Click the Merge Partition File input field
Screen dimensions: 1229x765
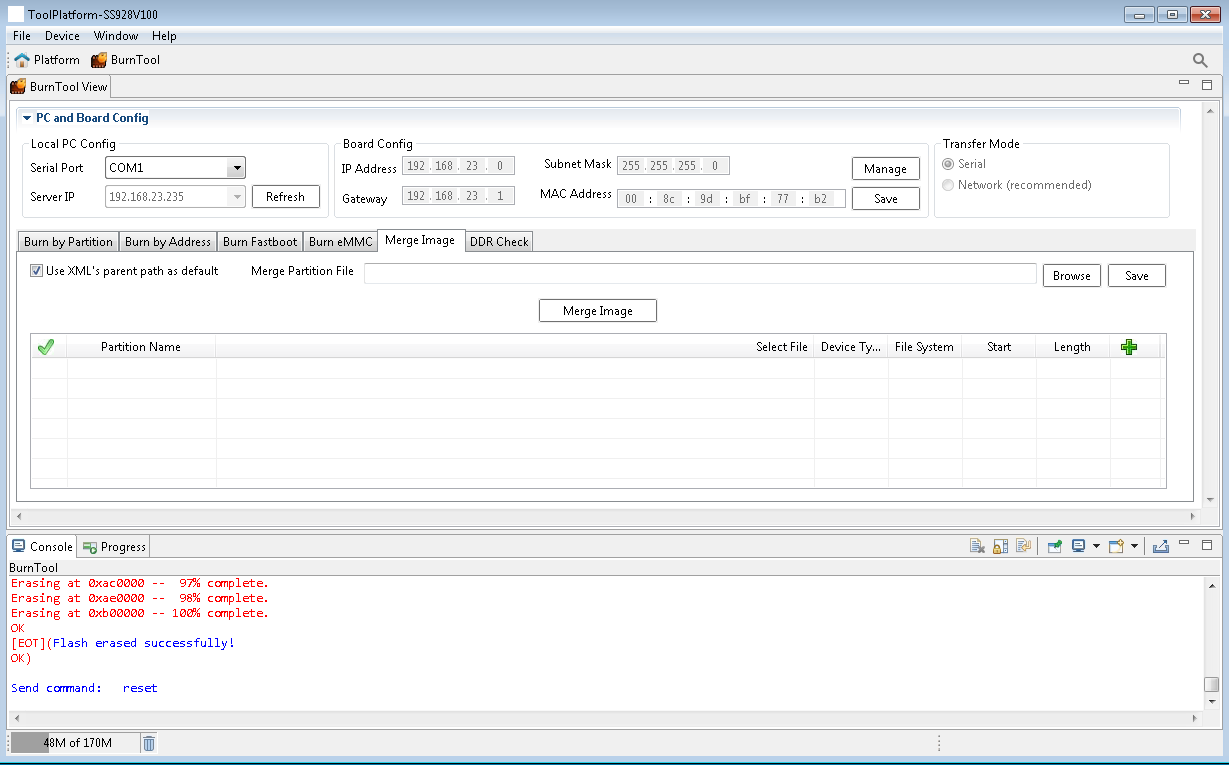(x=699, y=274)
